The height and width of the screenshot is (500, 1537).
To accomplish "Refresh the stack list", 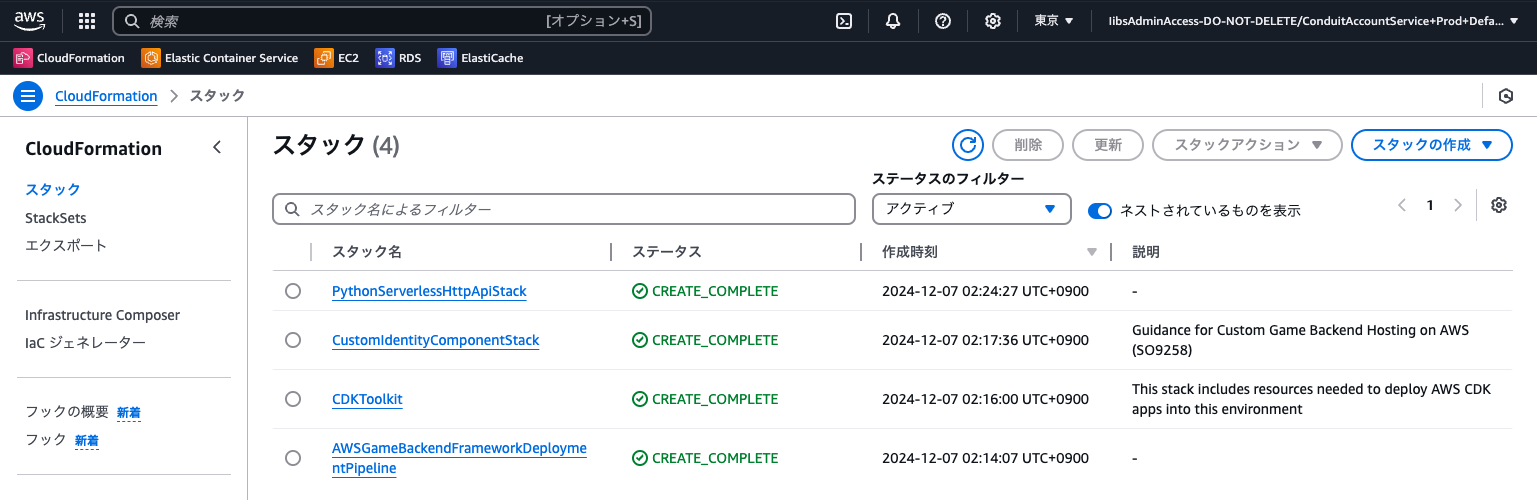I will [x=967, y=145].
